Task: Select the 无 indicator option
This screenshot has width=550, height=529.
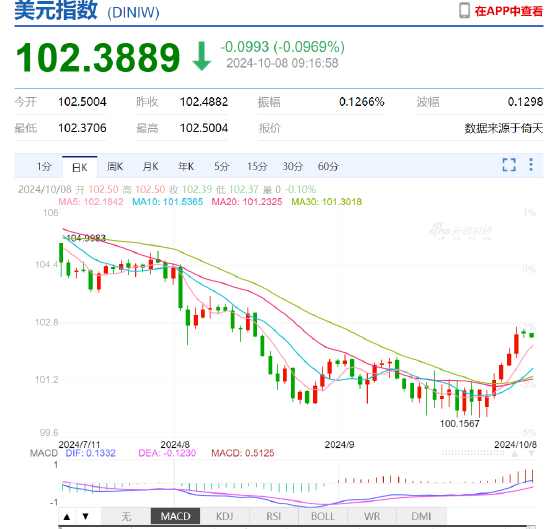Action: 126,516
